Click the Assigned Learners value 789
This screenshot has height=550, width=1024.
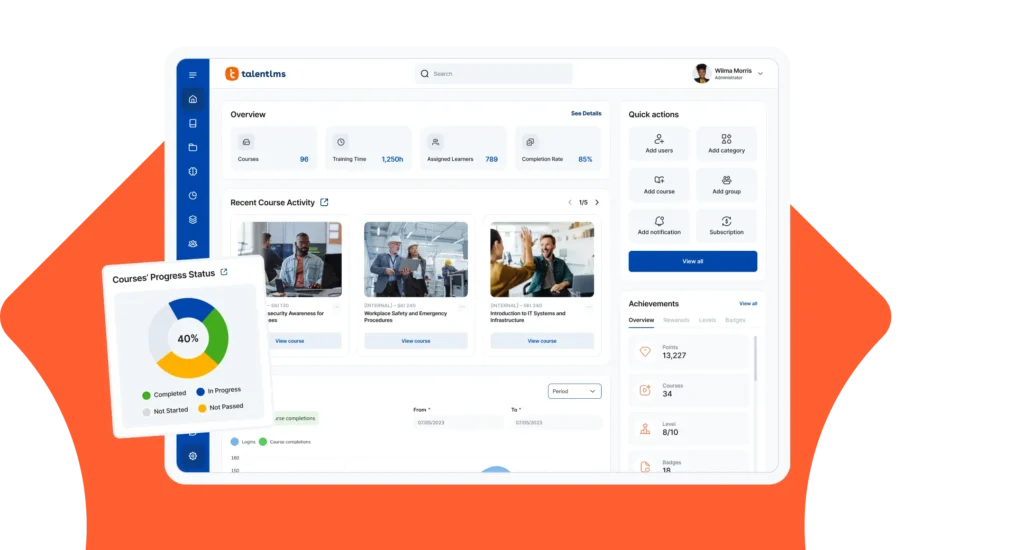pyautogui.click(x=491, y=159)
